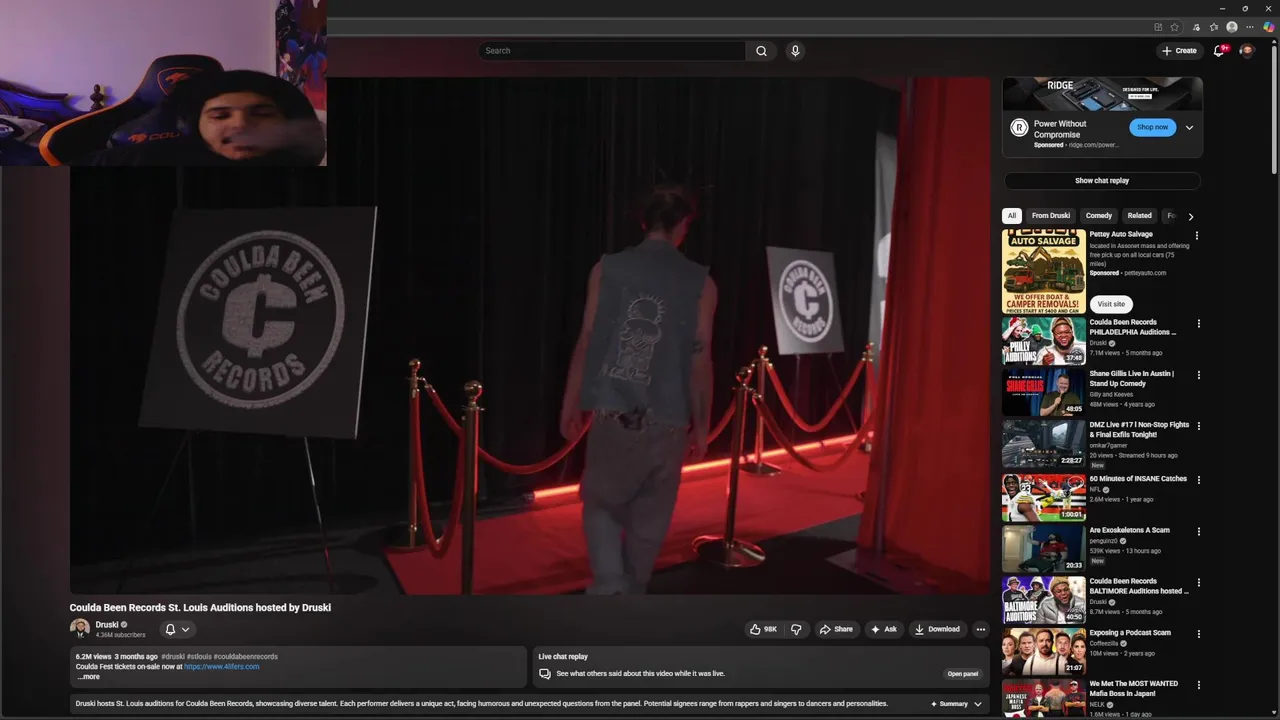Click the Download button
The height and width of the screenshot is (720, 1280).
tap(937, 629)
